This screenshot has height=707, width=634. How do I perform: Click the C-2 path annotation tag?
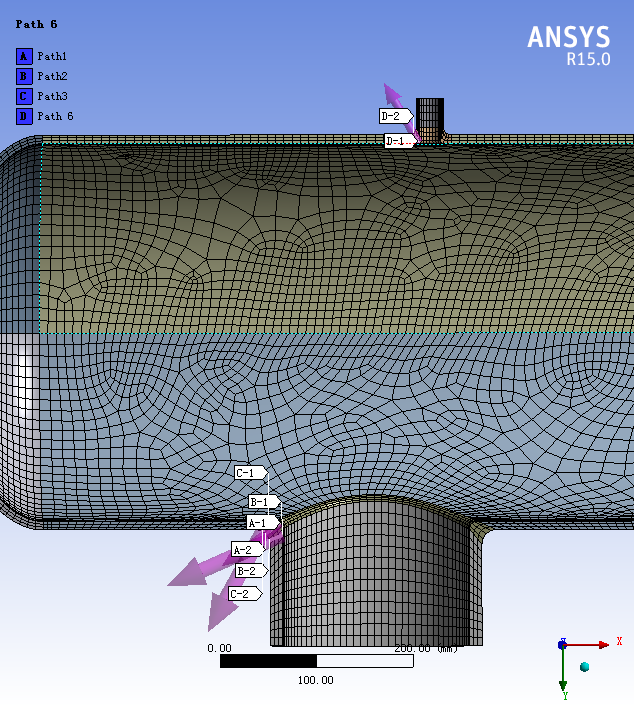(245, 593)
